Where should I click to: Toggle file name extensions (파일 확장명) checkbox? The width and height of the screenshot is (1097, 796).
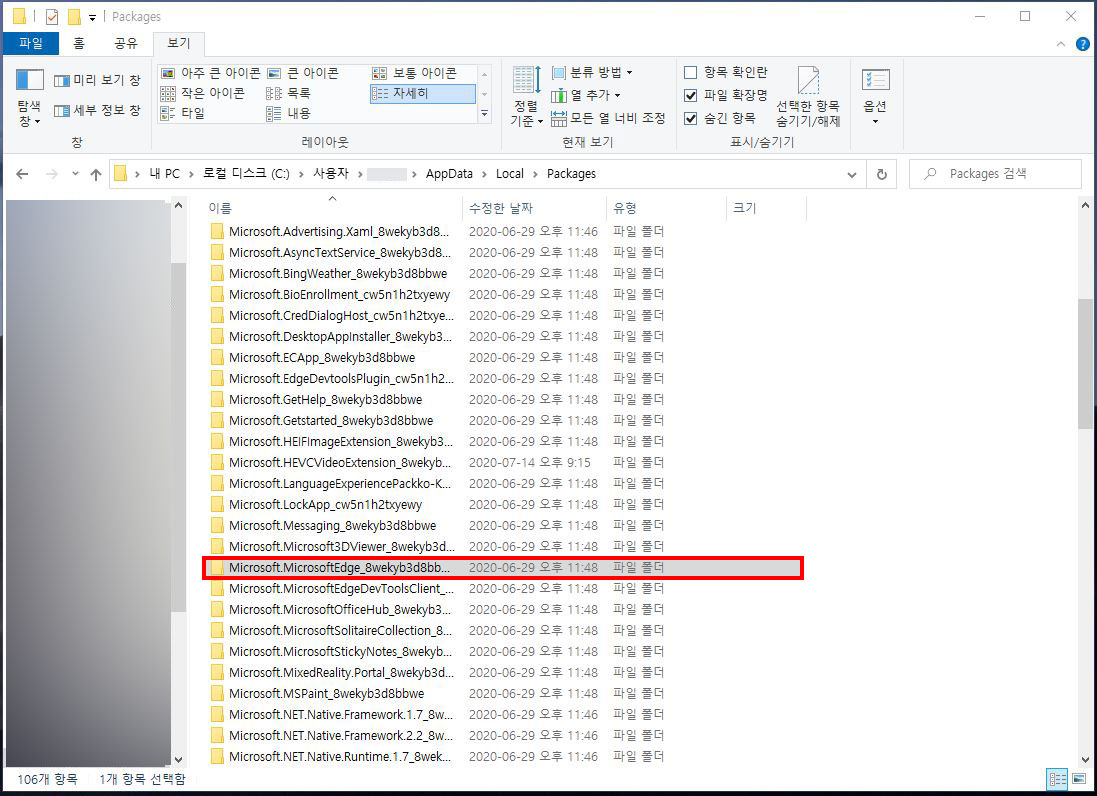coord(691,95)
